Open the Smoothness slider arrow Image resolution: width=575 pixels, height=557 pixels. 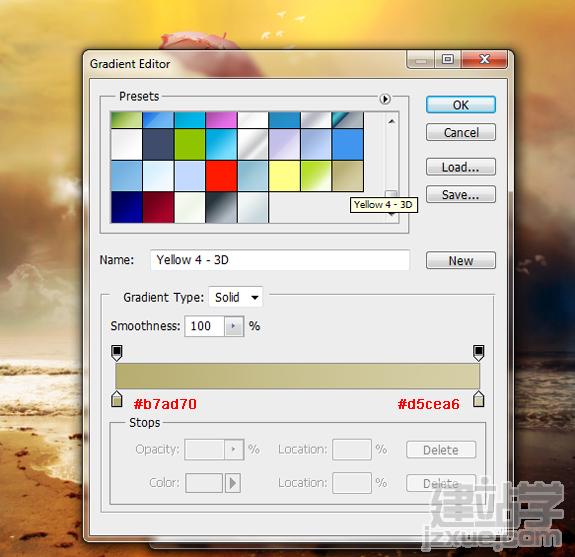click(234, 326)
